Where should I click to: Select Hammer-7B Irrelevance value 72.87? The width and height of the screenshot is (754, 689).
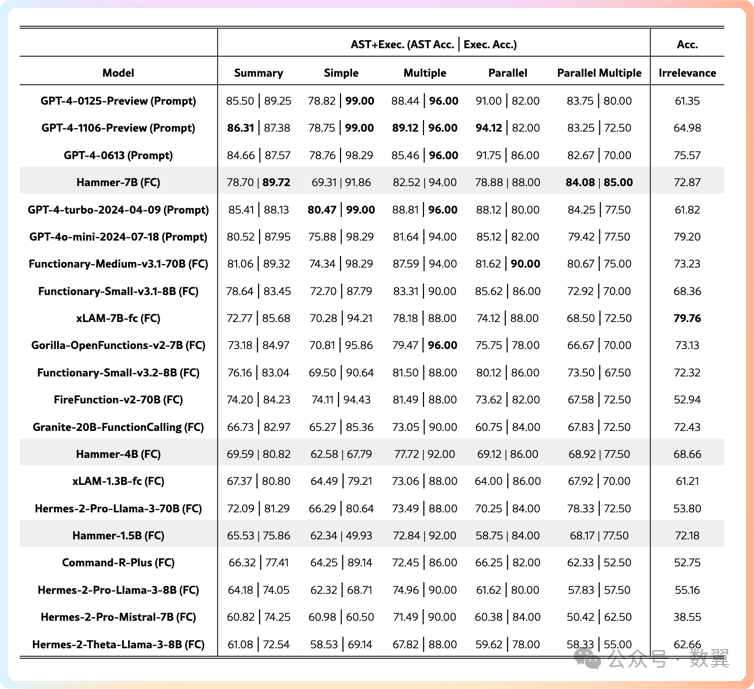tap(687, 182)
